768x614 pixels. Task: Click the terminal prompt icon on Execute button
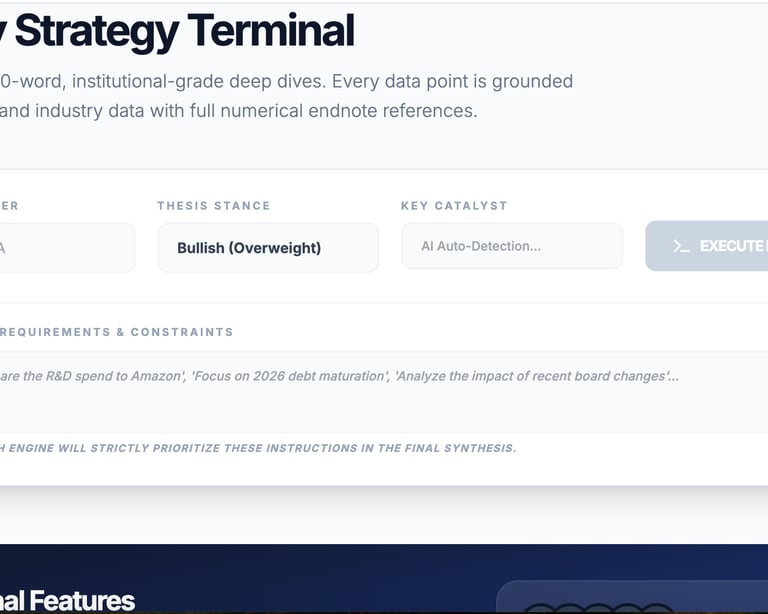pos(681,246)
